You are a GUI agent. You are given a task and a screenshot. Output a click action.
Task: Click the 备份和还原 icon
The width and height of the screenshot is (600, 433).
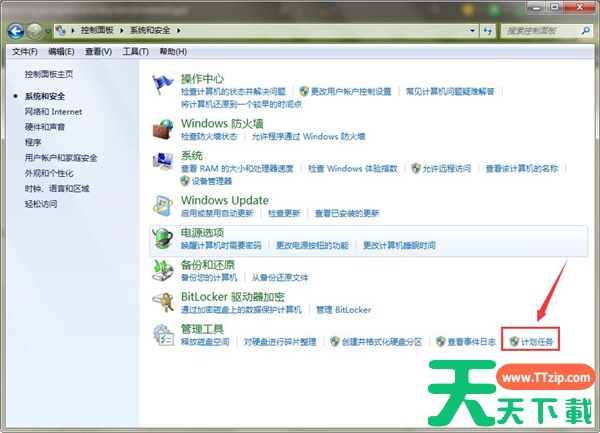164,269
